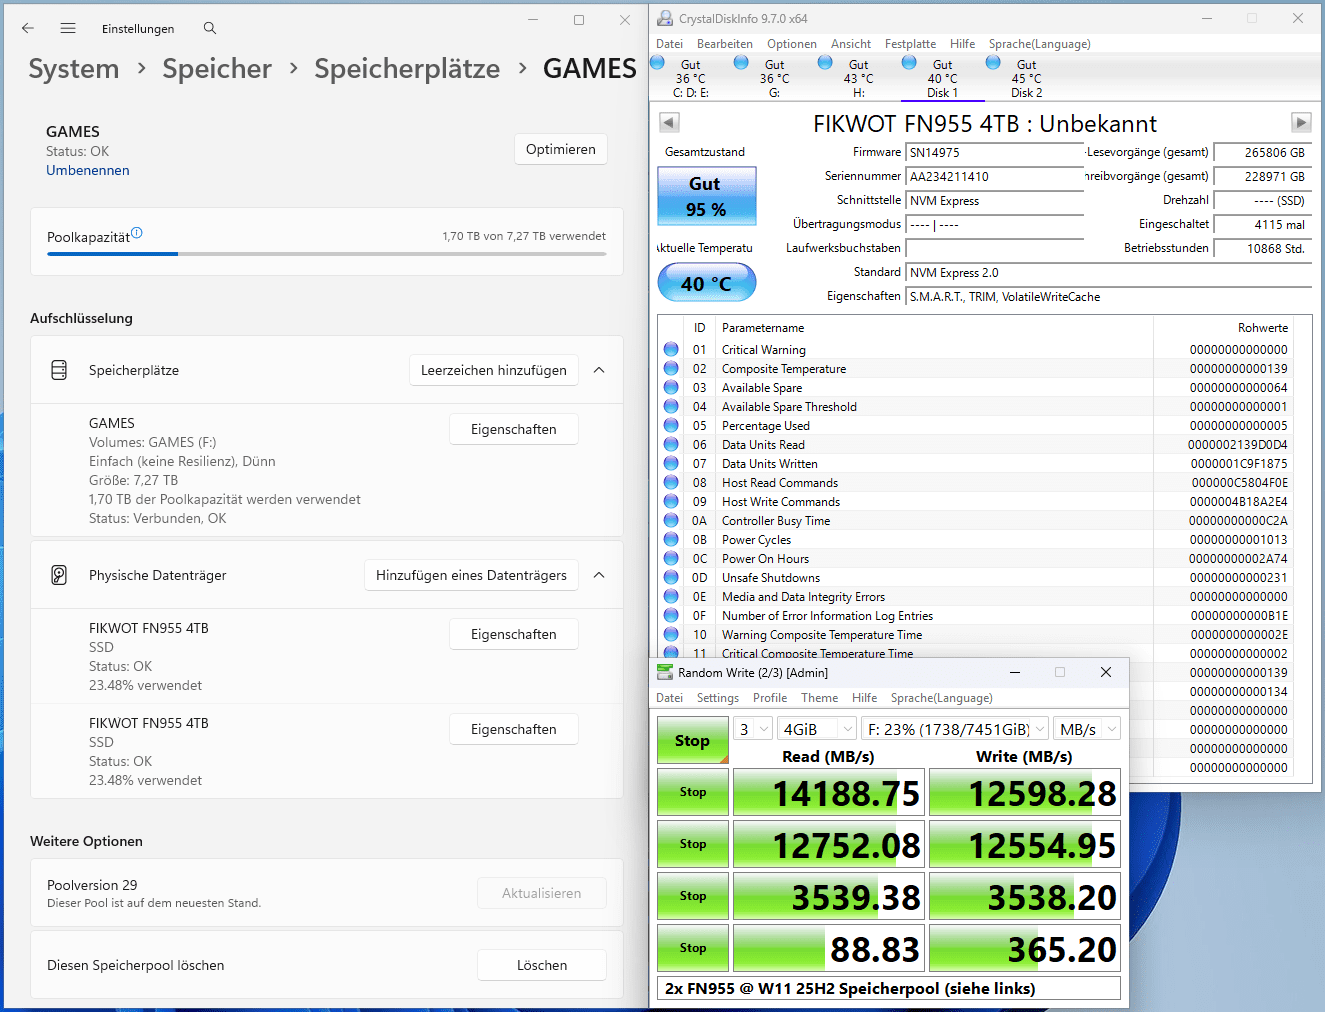Open the Datei menu in CrystalDiskInfo
This screenshot has width=1325, height=1012.
[670, 44]
